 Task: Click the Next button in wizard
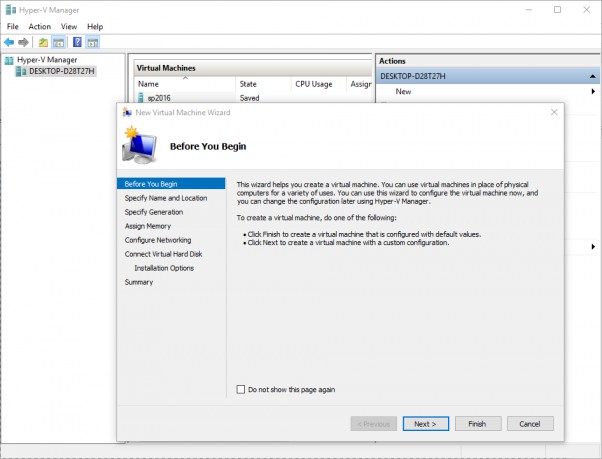pos(426,424)
